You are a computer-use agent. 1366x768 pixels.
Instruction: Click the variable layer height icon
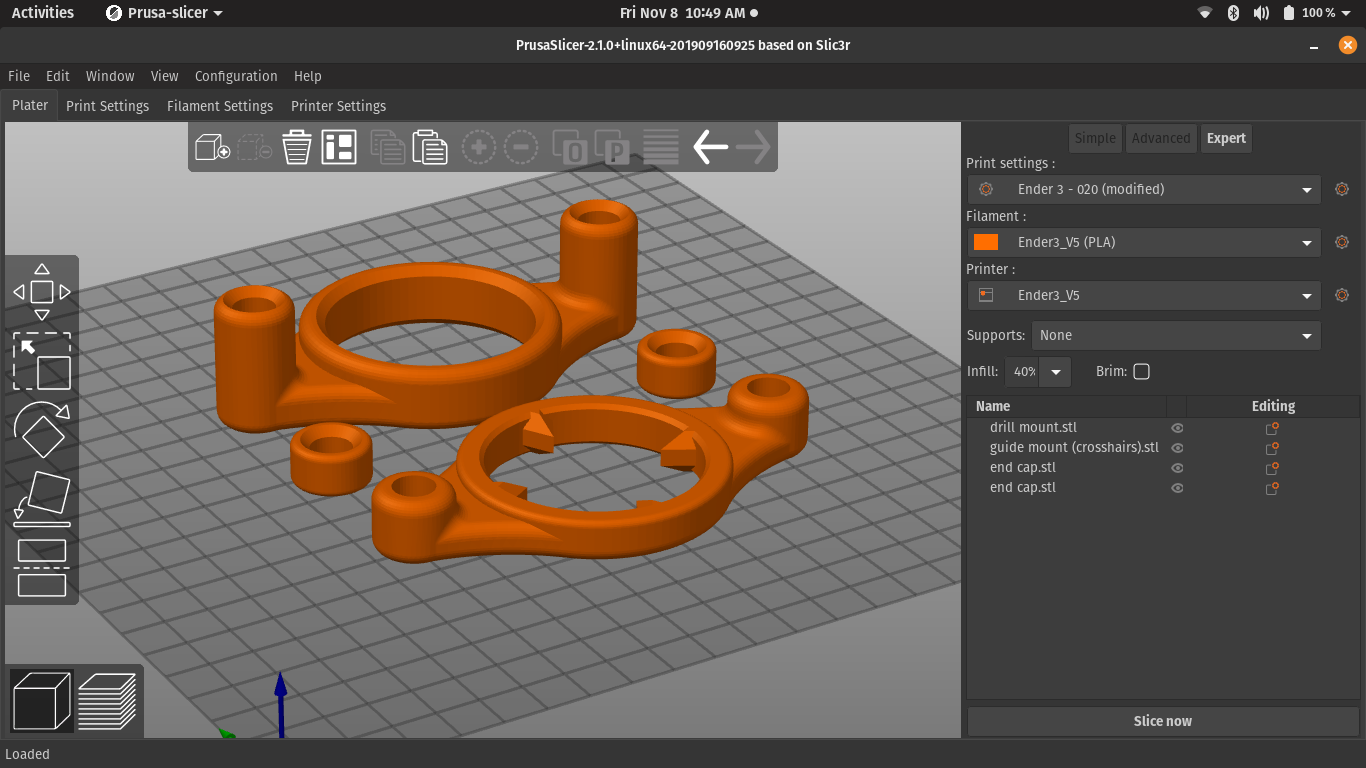tap(661, 148)
